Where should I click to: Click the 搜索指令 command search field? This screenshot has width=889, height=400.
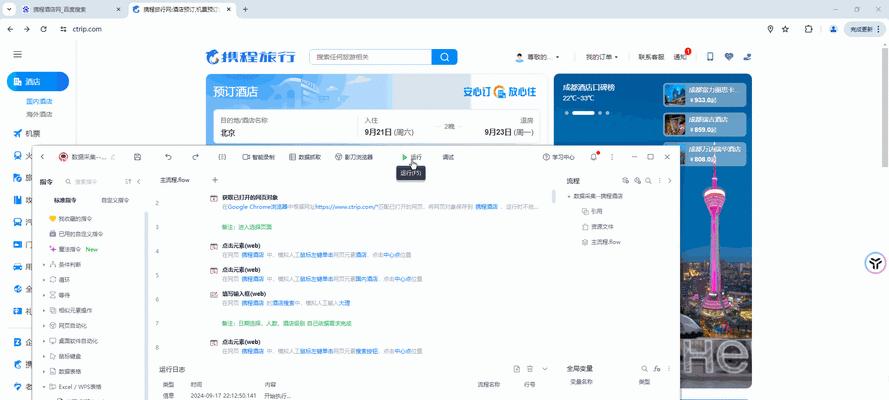coord(91,182)
